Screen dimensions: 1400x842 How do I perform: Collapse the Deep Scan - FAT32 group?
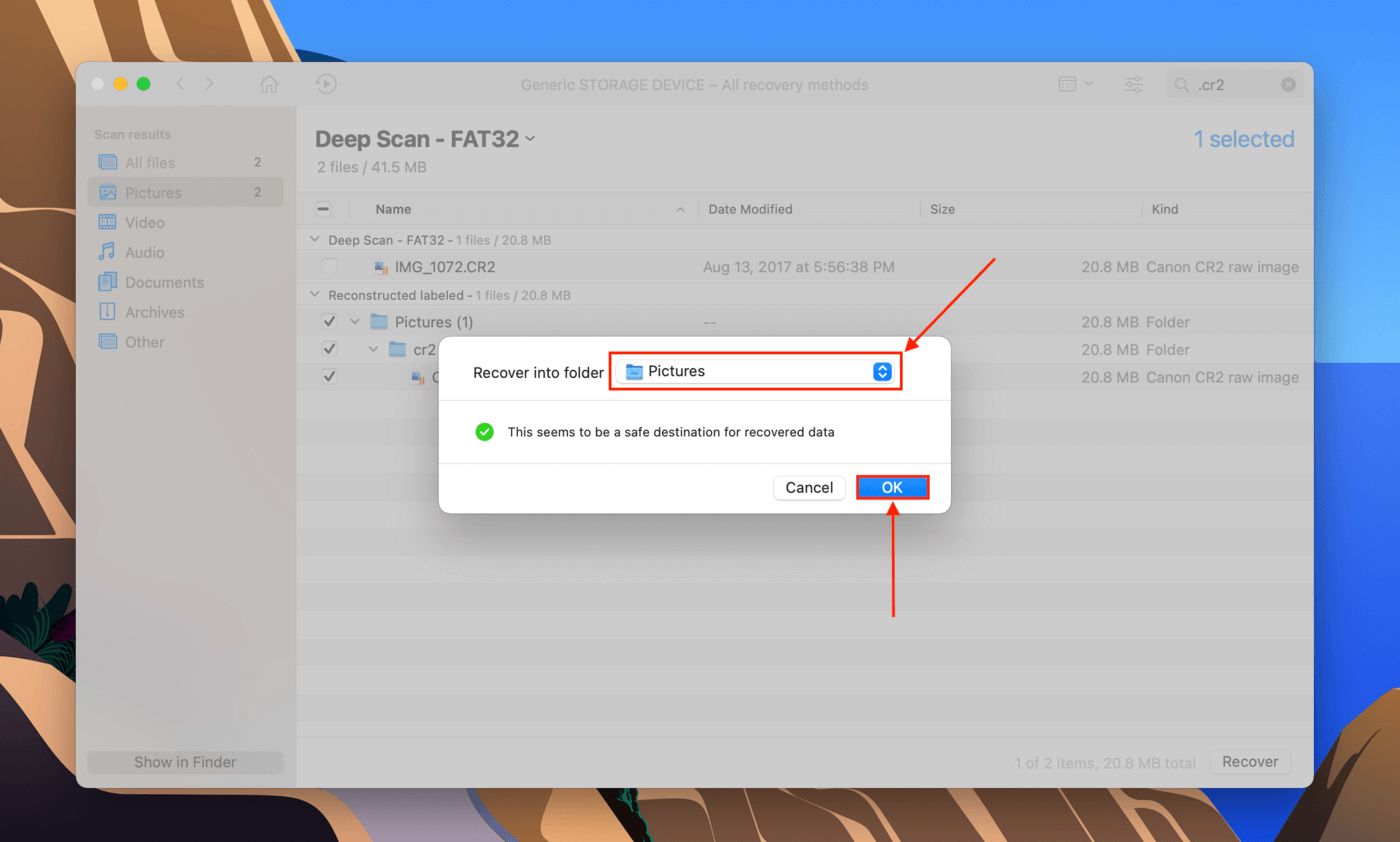pos(316,240)
